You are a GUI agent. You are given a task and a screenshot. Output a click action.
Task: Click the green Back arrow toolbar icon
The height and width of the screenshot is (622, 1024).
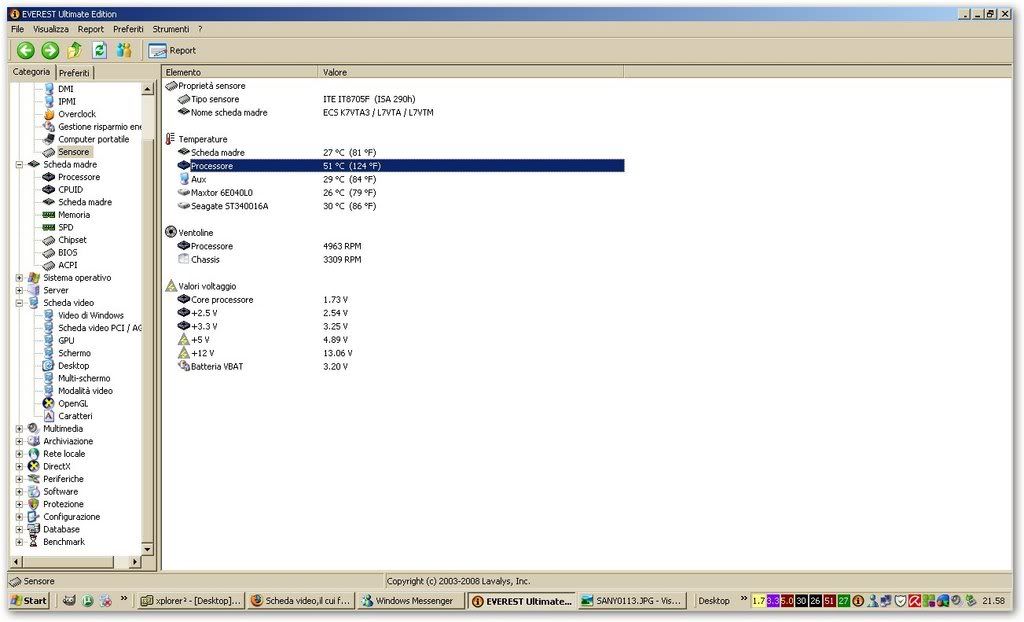pos(25,50)
